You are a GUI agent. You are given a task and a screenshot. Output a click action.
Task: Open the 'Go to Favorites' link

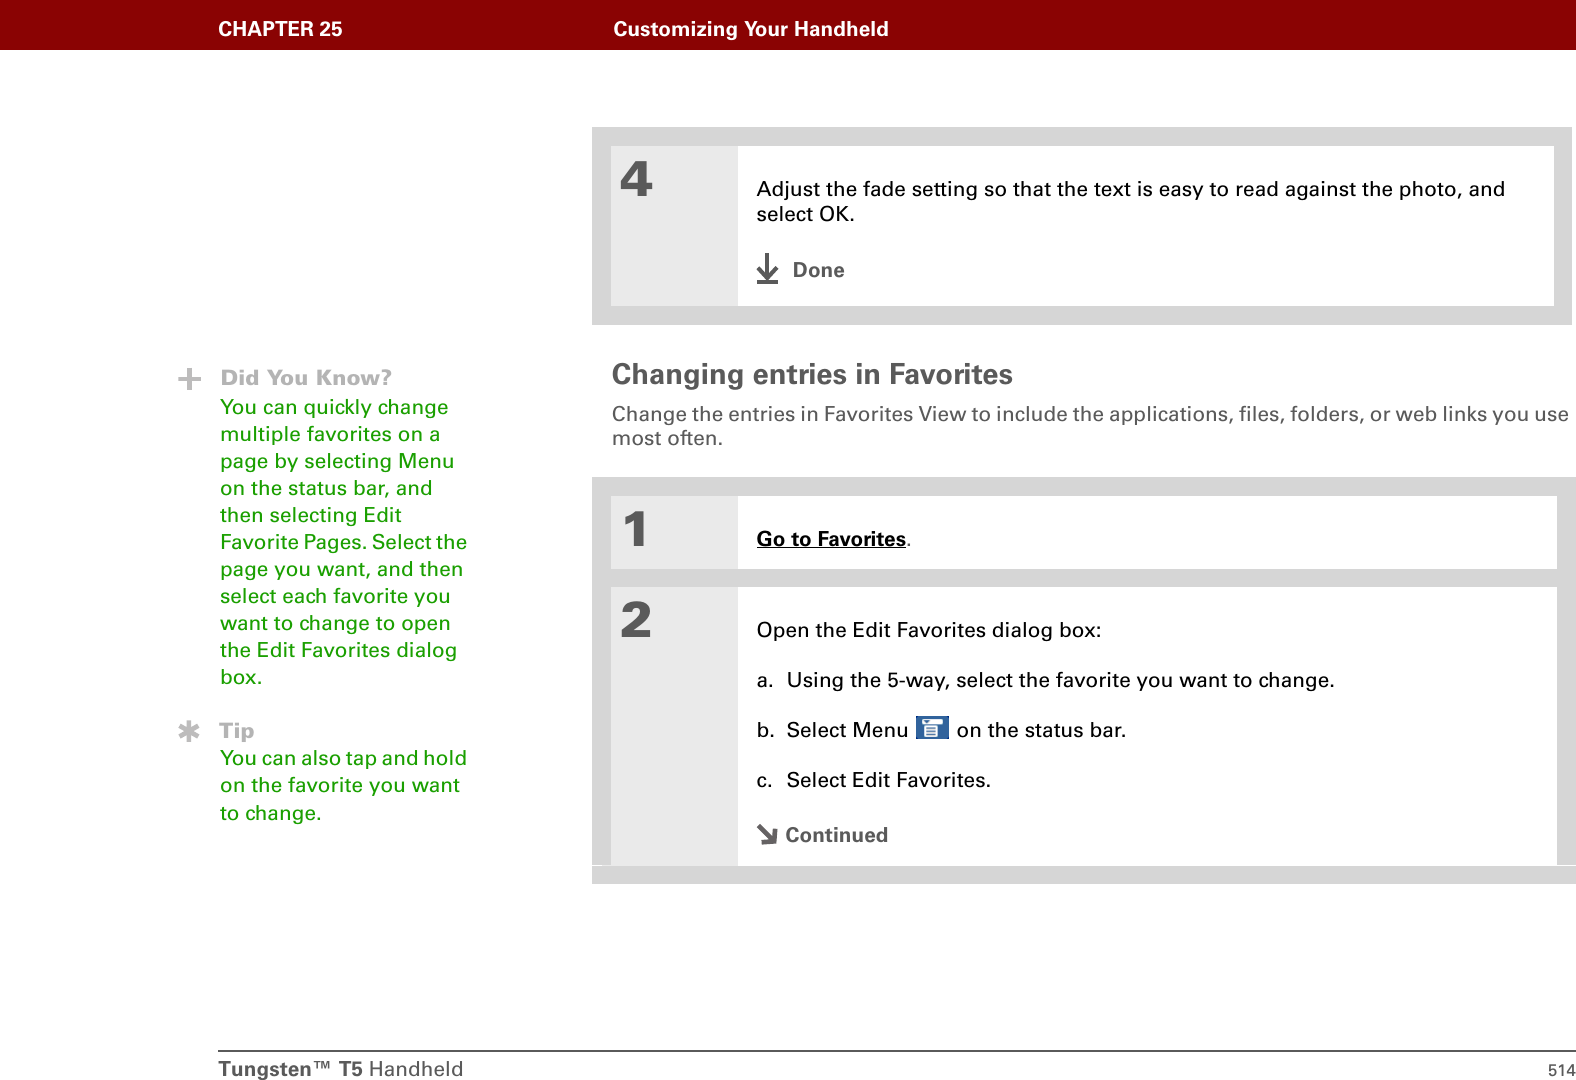831,539
